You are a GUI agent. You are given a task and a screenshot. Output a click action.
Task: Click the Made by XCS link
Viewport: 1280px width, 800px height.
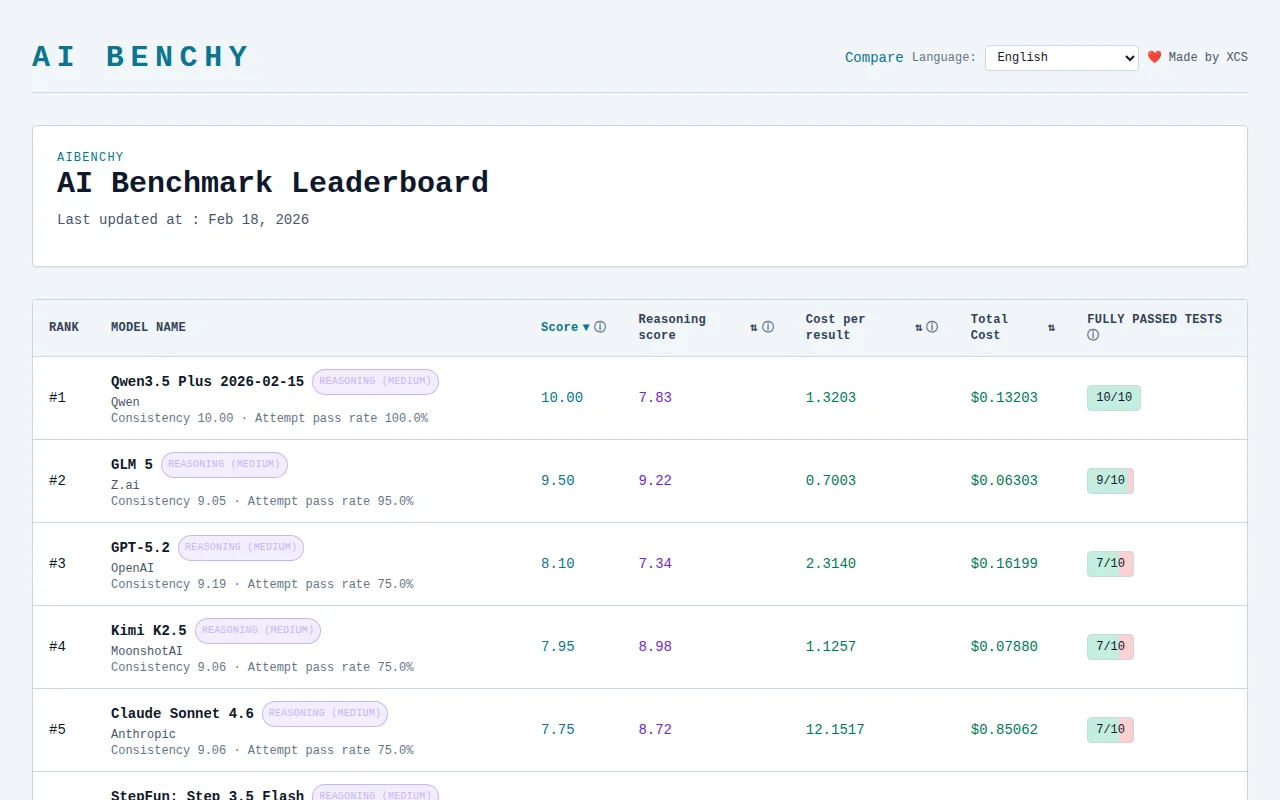pos(1208,57)
